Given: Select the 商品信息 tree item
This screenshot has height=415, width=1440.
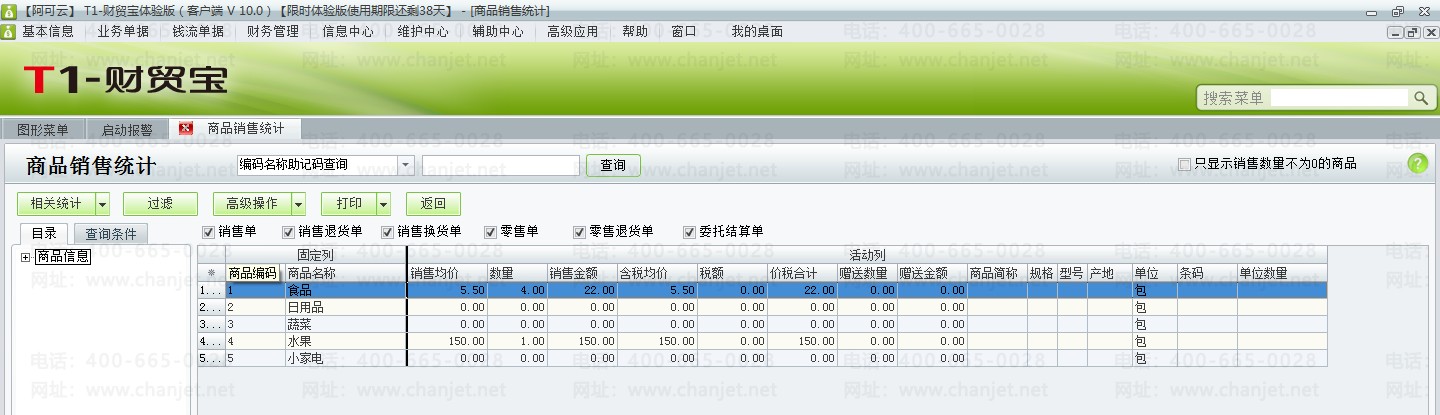Looking at the screenshot, I should (63, 257).
